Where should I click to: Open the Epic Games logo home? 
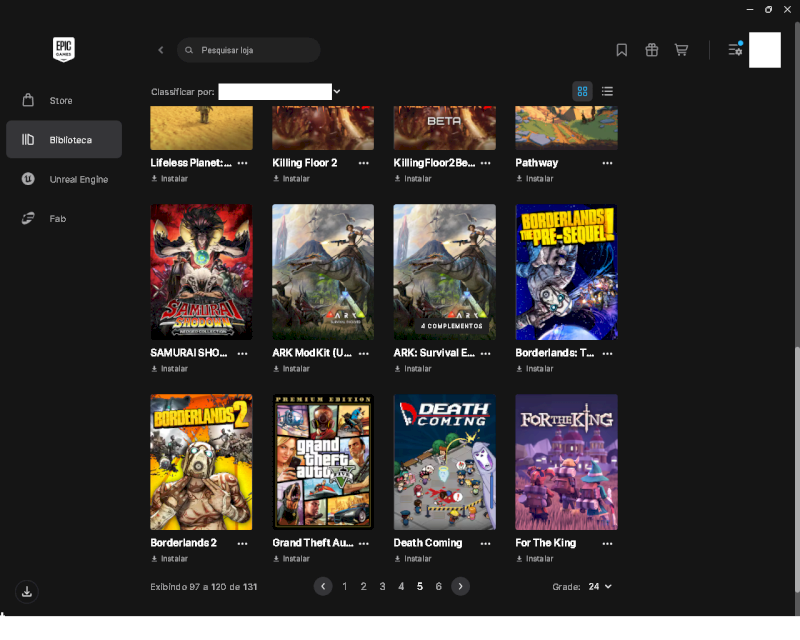(x=64, y=50)
